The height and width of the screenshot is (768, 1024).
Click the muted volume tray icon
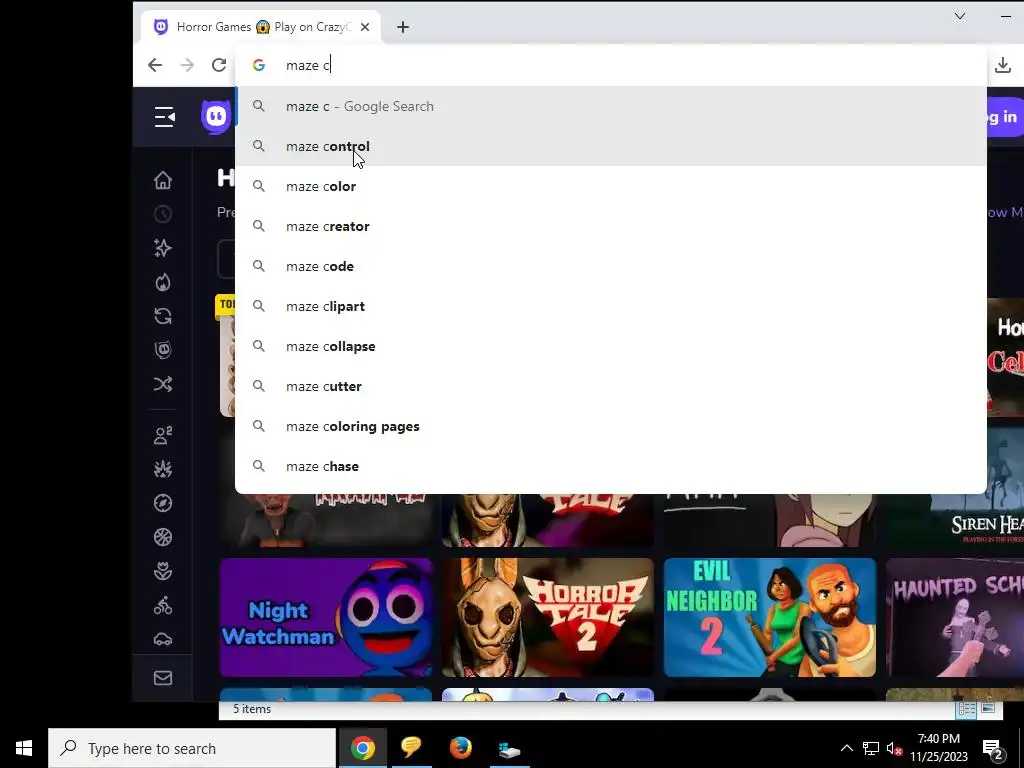tap(894, 748)
